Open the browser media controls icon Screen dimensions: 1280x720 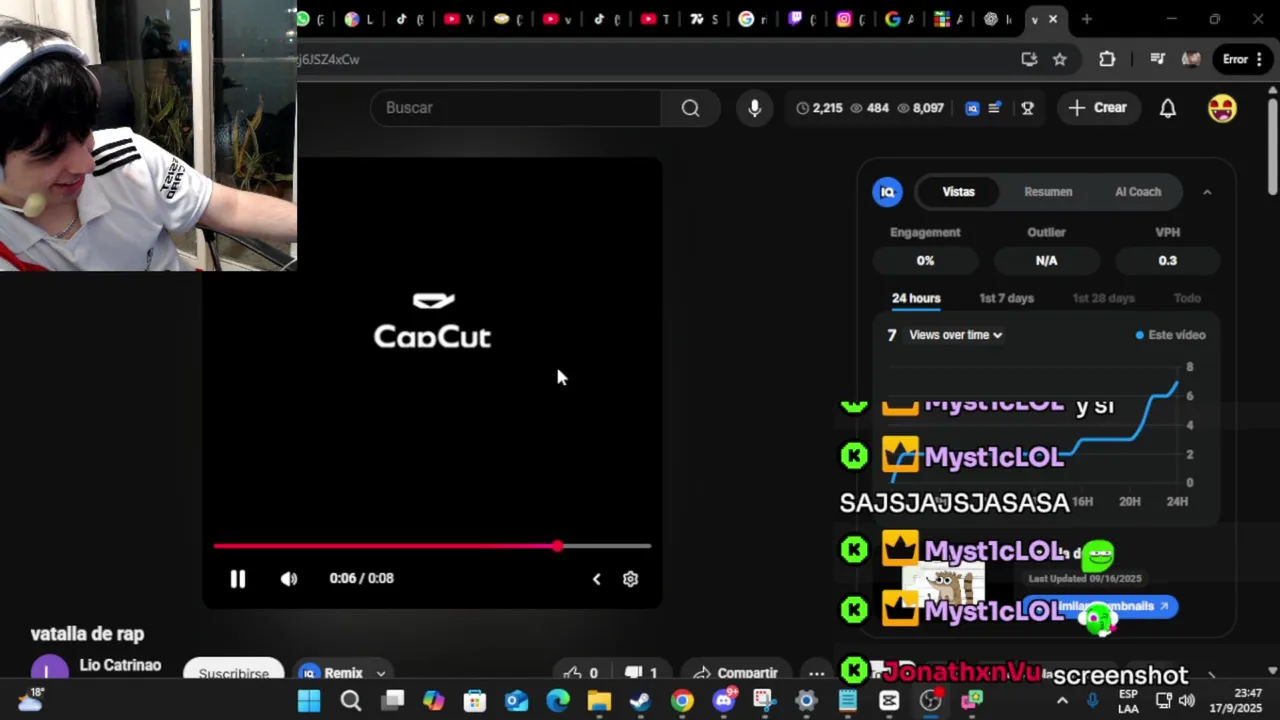[x=1157, y=59]
